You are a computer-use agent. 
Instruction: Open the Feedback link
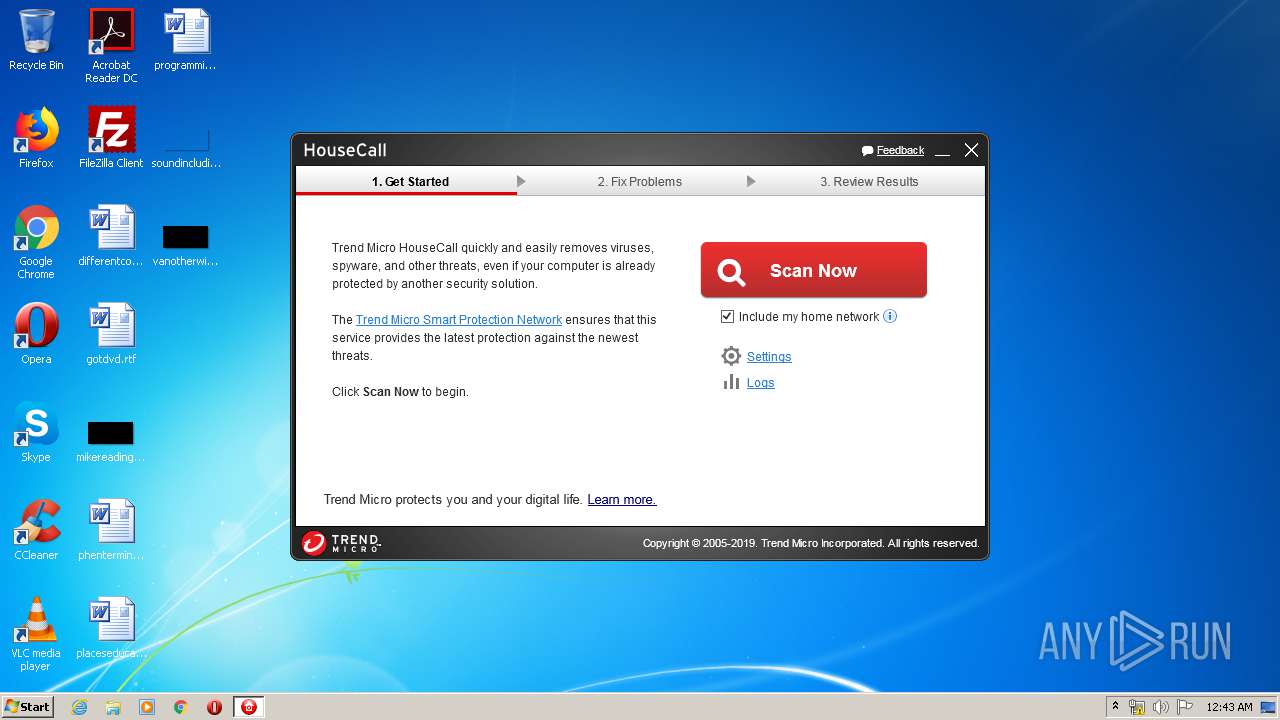[900, 151]
